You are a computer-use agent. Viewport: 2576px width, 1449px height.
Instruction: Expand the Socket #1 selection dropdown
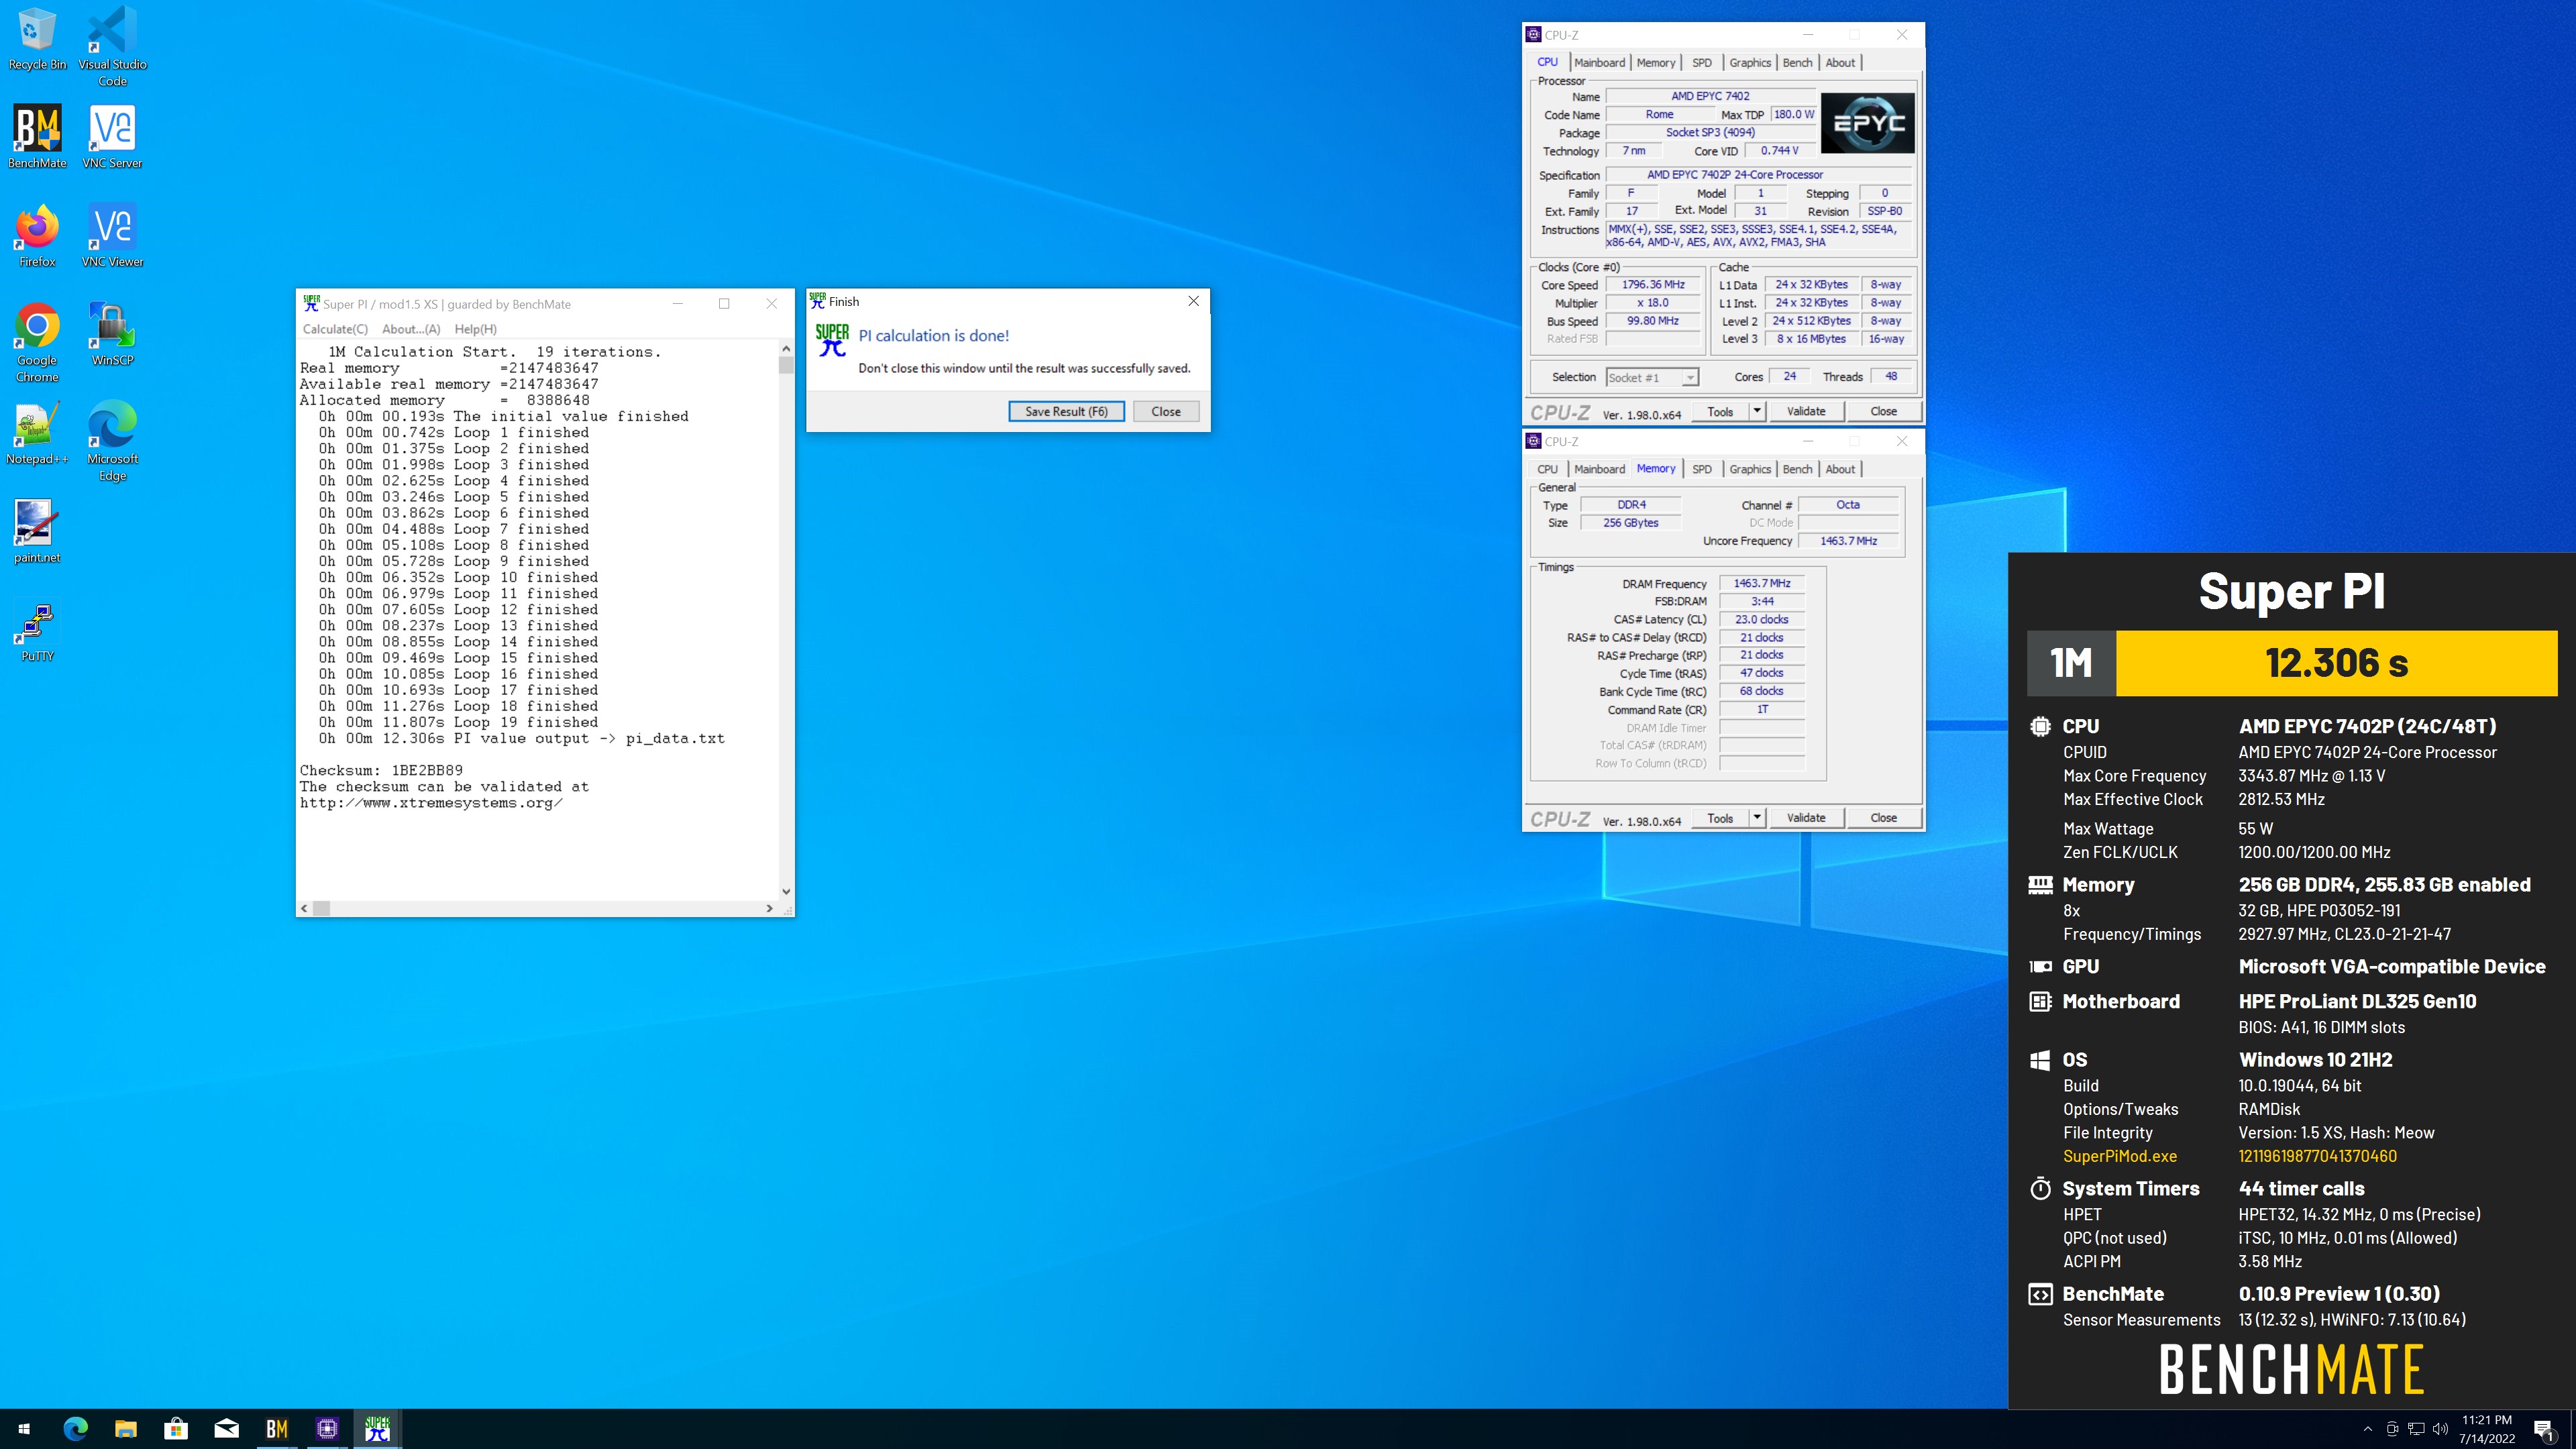(1689, 377)
